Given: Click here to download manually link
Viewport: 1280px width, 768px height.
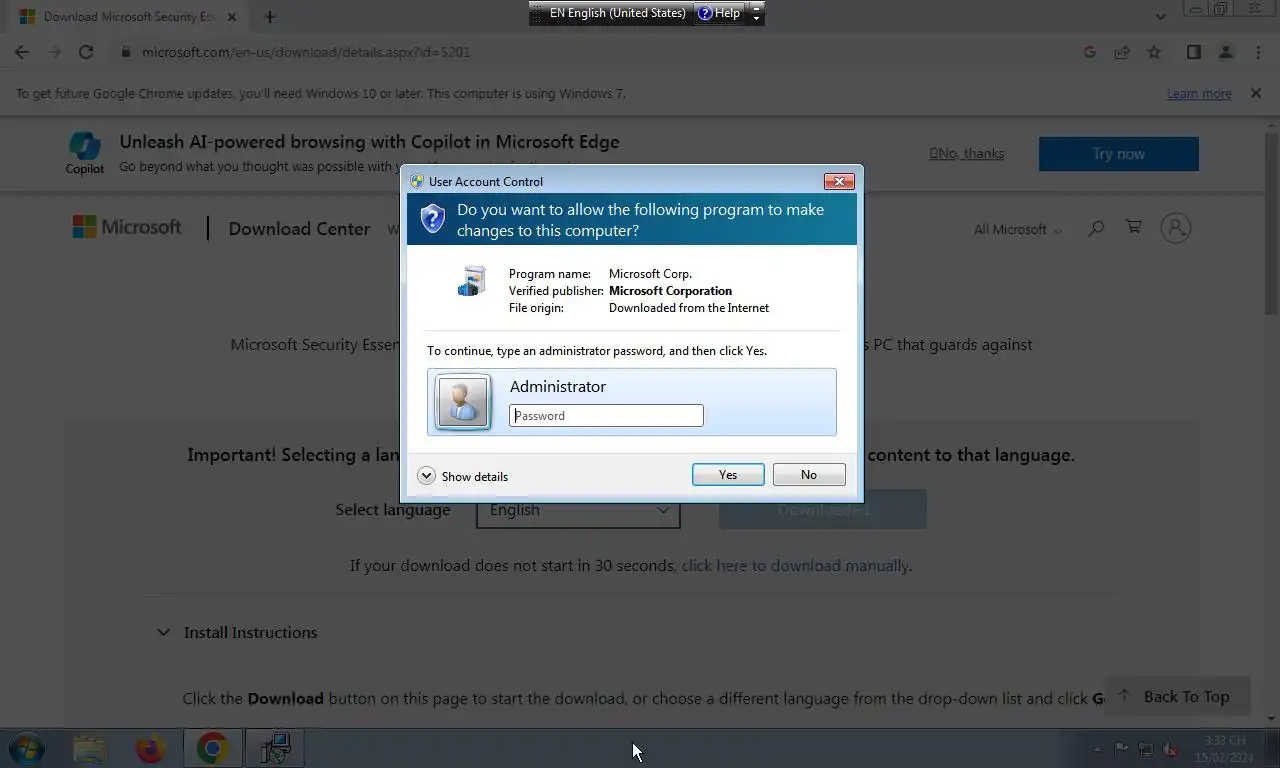Looking at the screenshot, I should pyautogui.click(x=795, y=566).
